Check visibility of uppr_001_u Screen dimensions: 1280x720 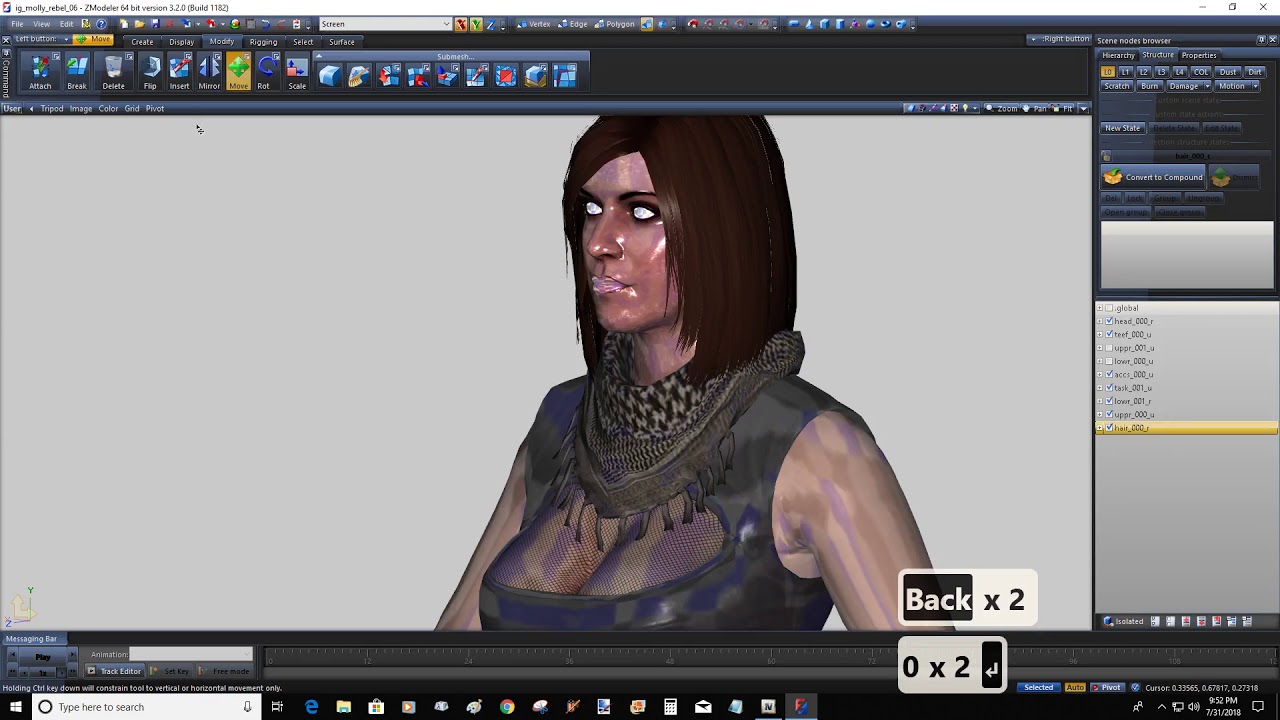(1109, 348)
